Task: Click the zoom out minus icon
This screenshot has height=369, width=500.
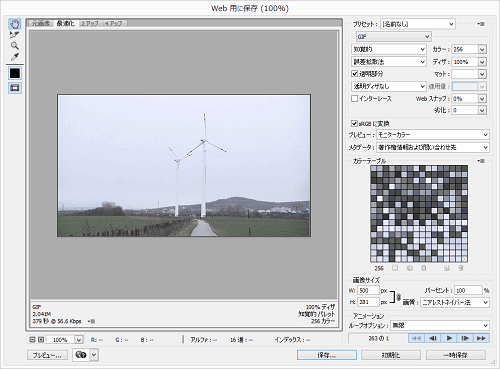Action: [32, 339]
